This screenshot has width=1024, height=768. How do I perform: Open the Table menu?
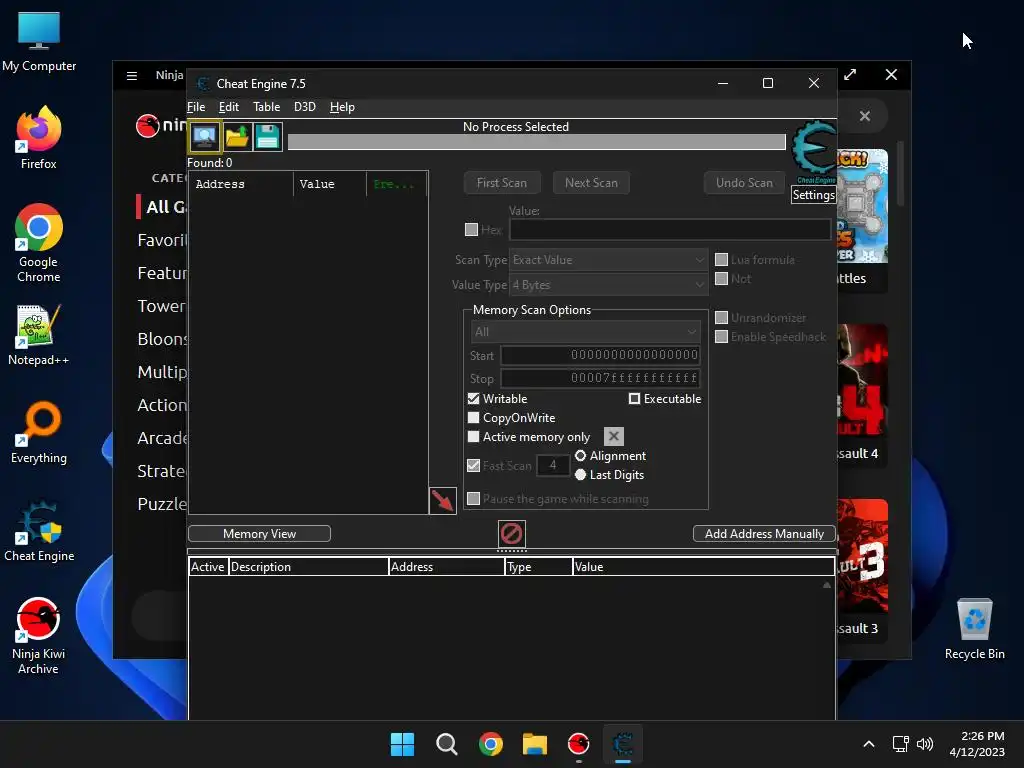pyautogui.click(x=266, y=106)
